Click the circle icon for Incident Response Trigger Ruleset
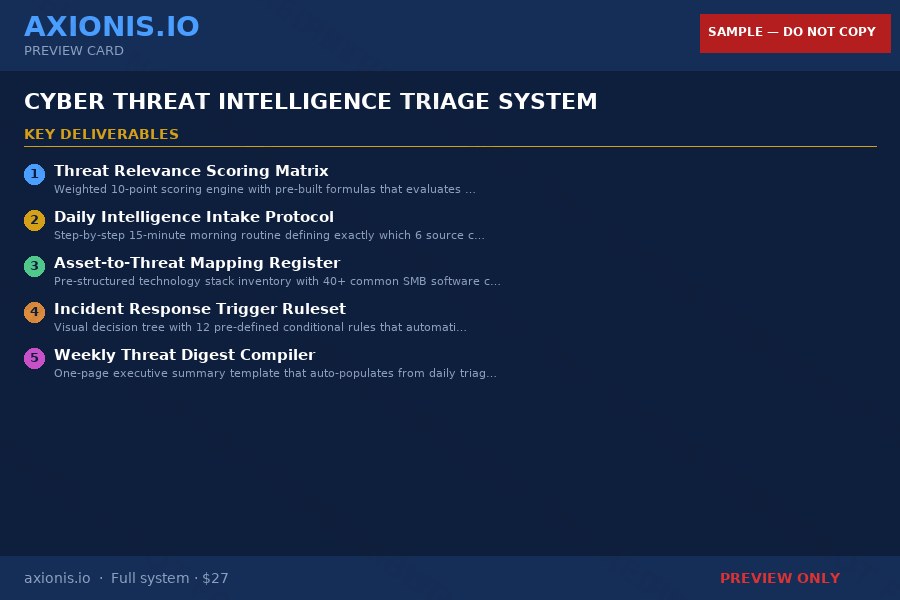The image size is (900, 600). [34, 311]
